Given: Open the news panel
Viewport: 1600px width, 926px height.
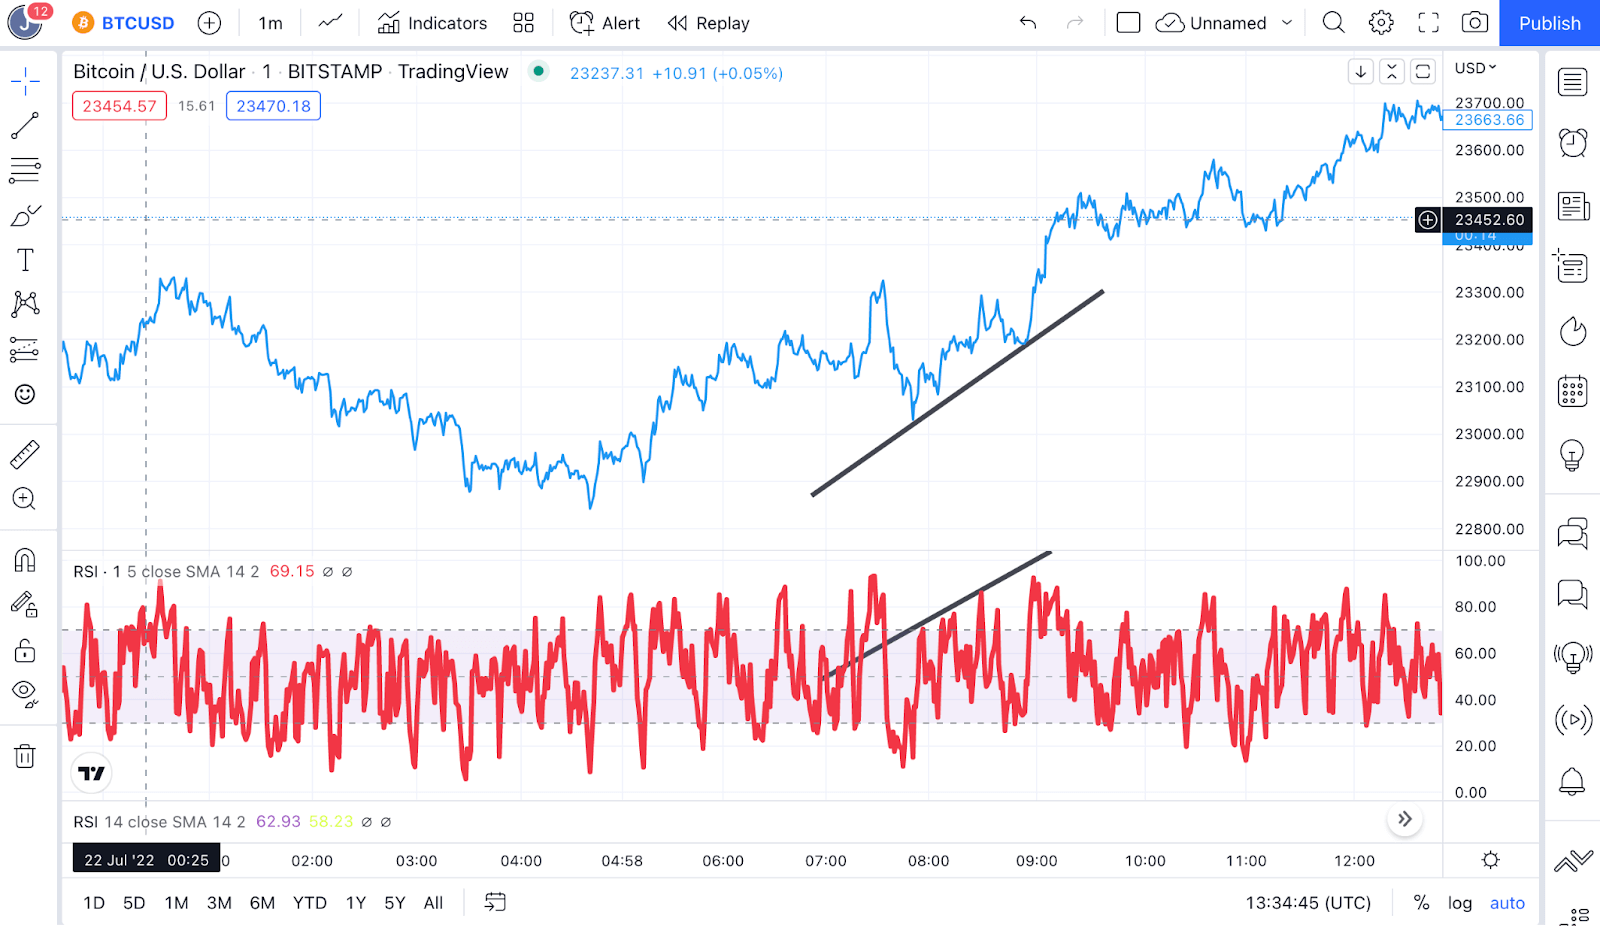Looking at the screenshot, I should tap(1573, 206).
